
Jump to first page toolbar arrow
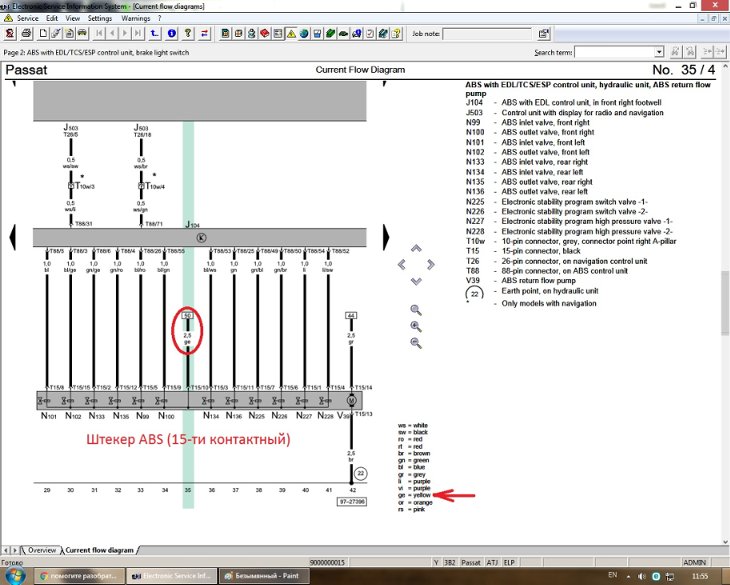point(99,34)
